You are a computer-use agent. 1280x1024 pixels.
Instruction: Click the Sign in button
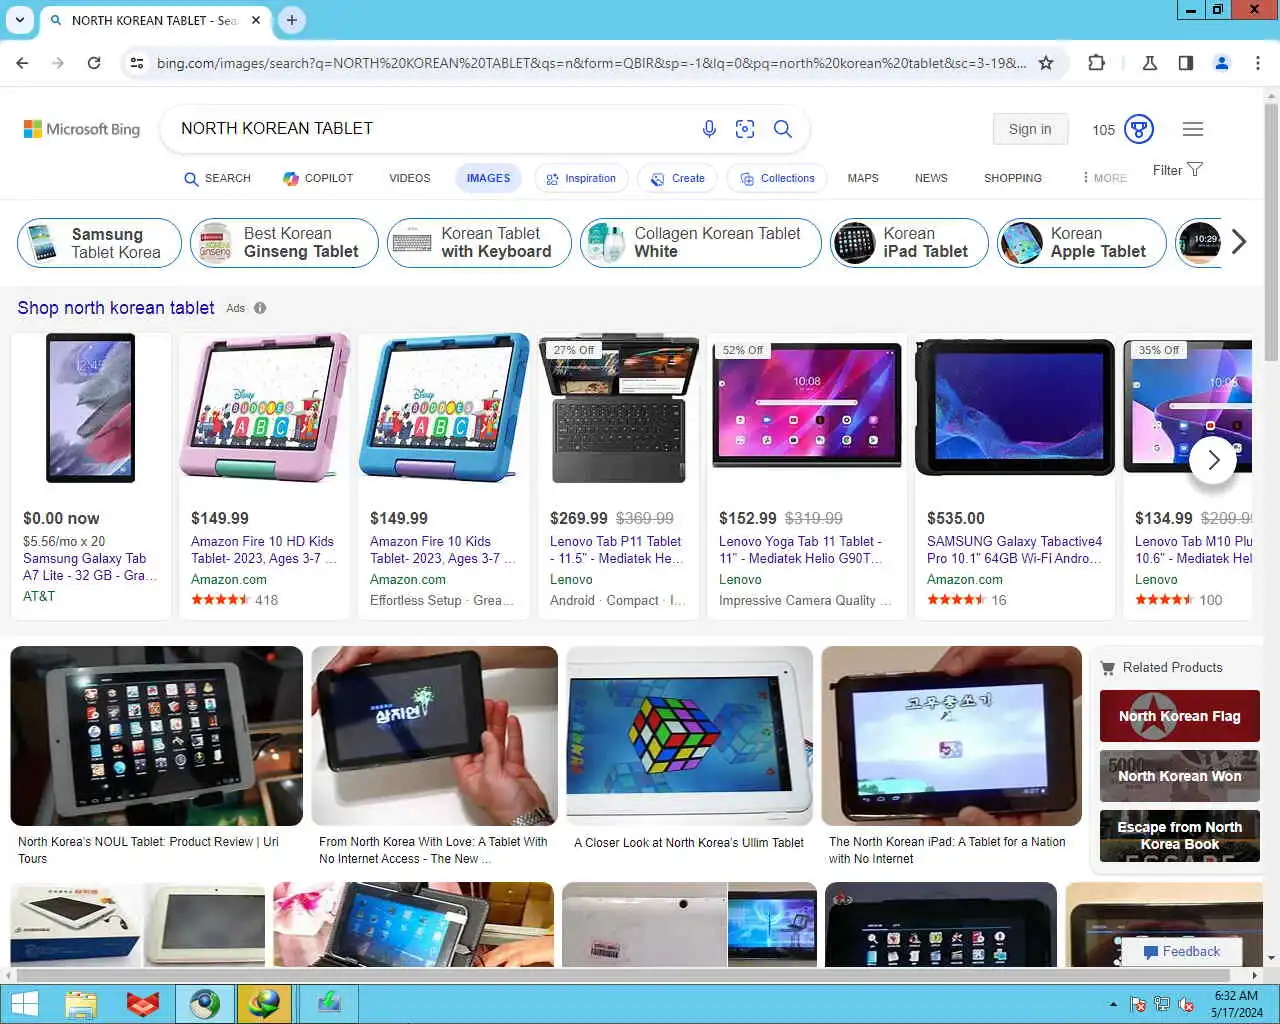1030,129
